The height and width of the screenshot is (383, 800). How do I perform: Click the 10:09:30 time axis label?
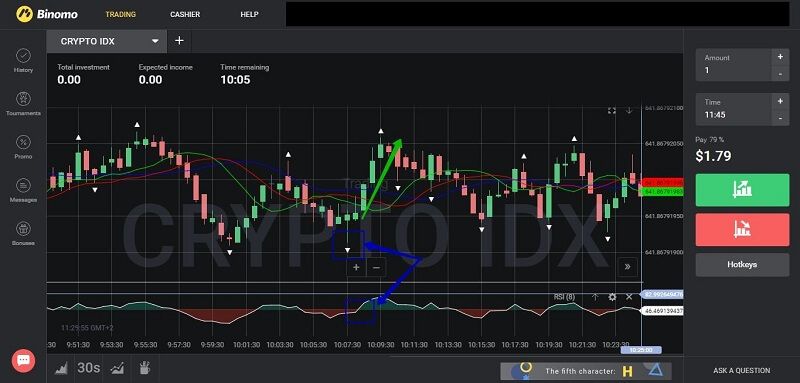(381, 345)
